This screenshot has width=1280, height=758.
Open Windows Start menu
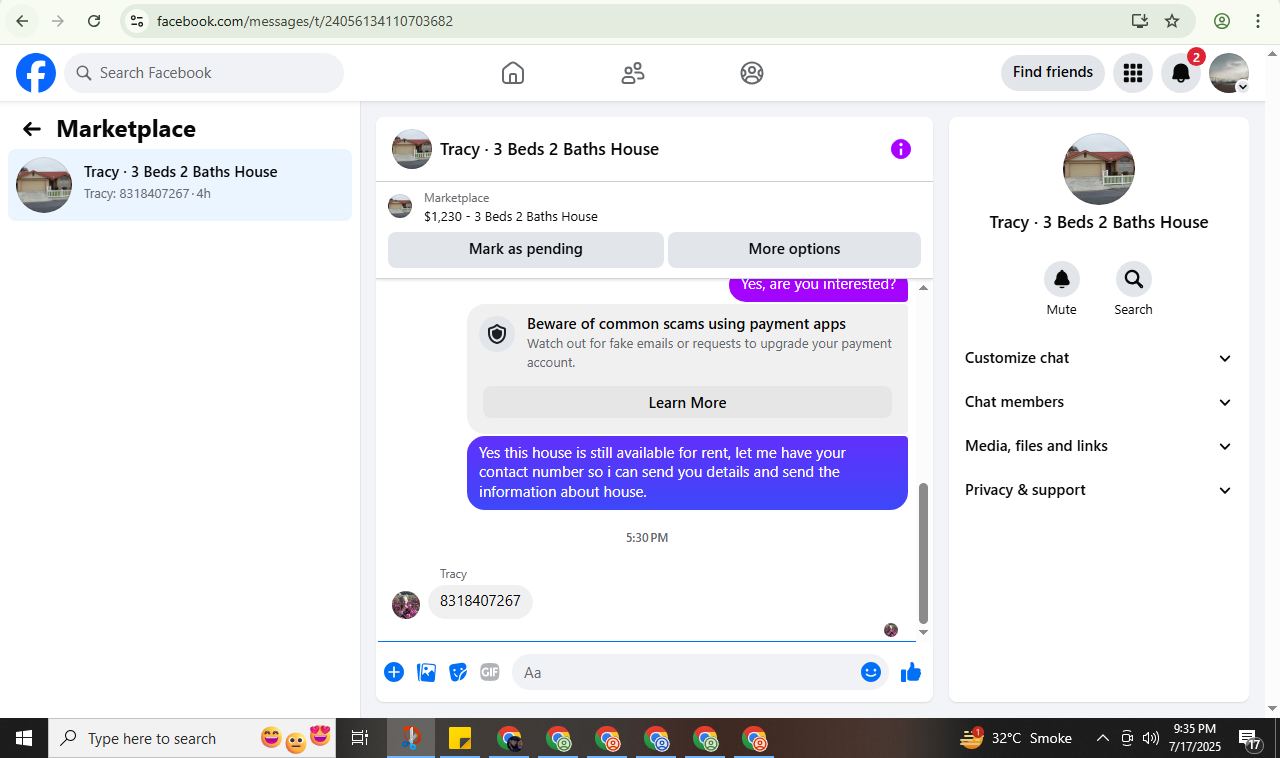[24, 738]
